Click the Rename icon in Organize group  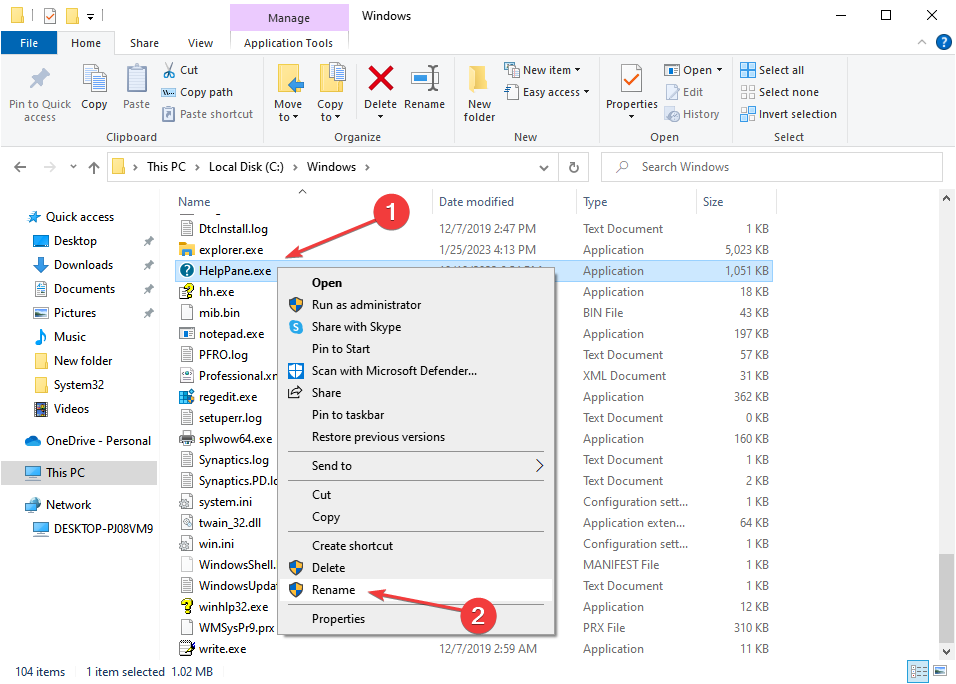424,79
